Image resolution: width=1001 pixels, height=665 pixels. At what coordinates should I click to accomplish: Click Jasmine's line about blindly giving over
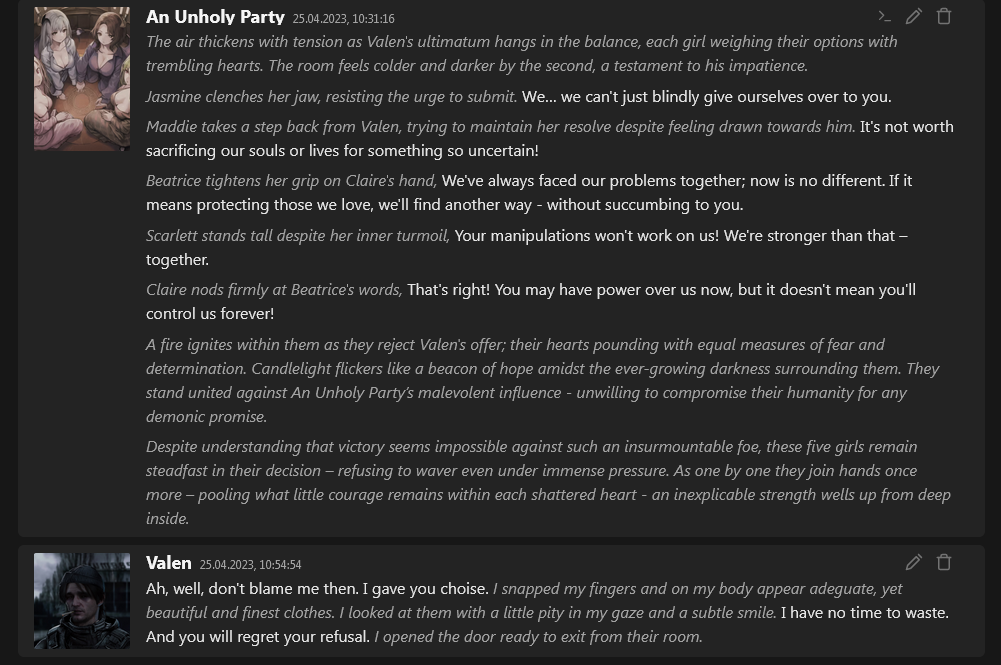[518, 96]
